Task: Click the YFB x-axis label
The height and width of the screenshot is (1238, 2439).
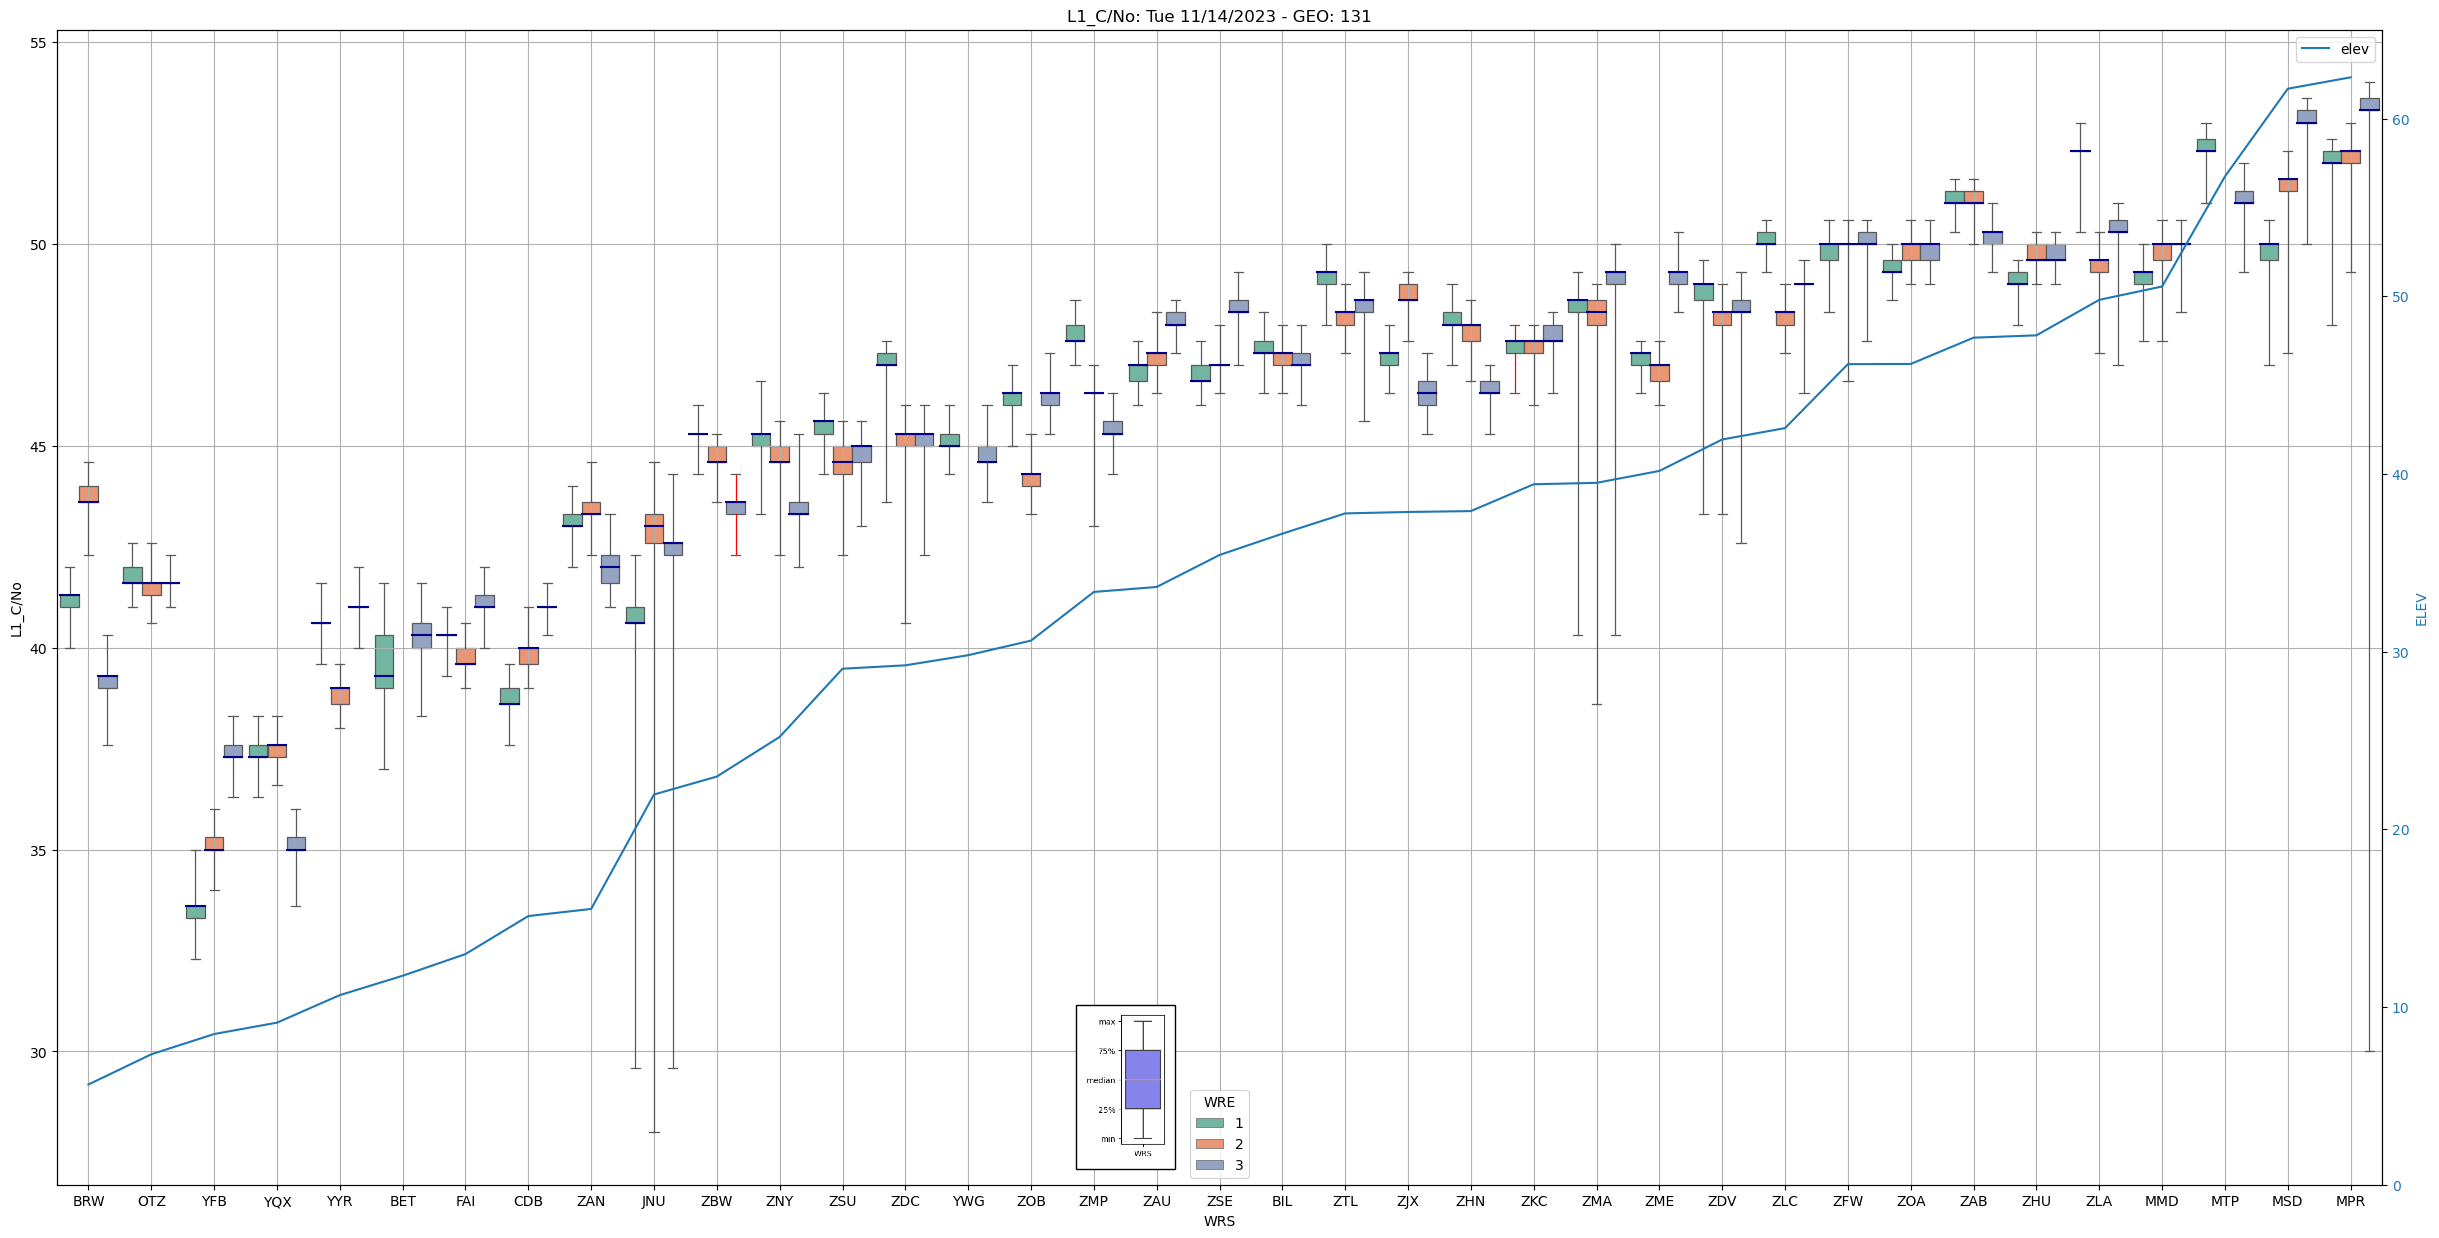Action: pos(214,1201)
